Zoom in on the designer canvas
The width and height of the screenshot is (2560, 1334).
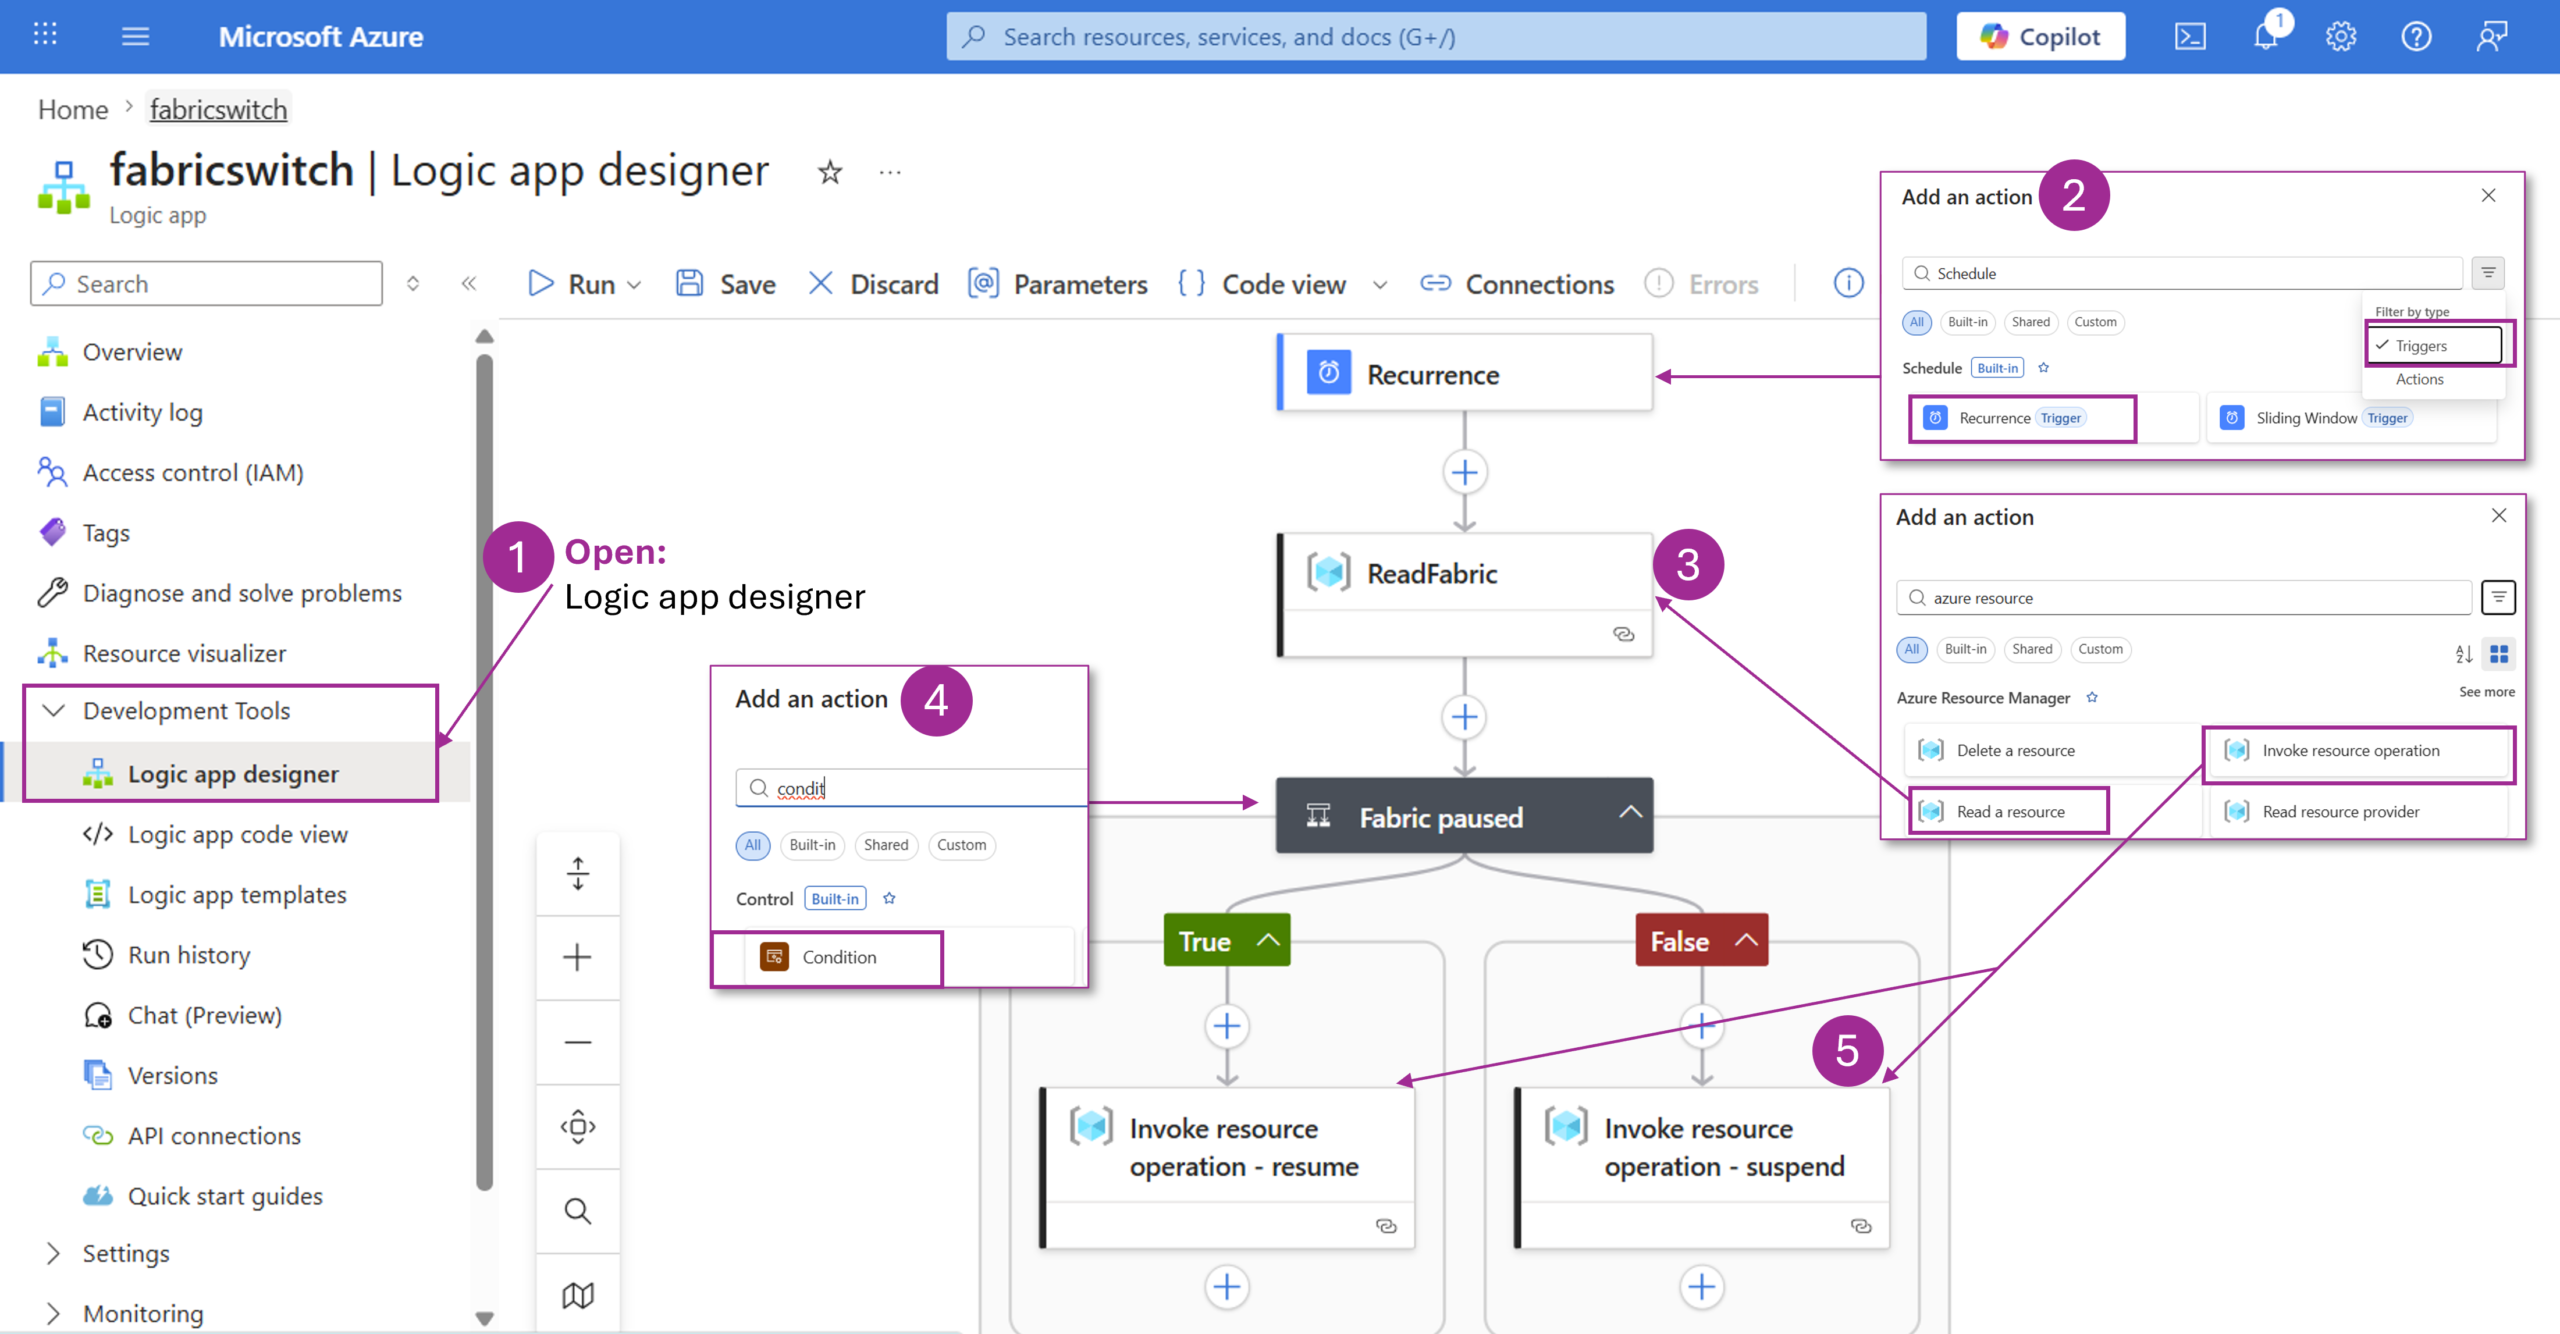pyautogui.click(x=577, y=957)
